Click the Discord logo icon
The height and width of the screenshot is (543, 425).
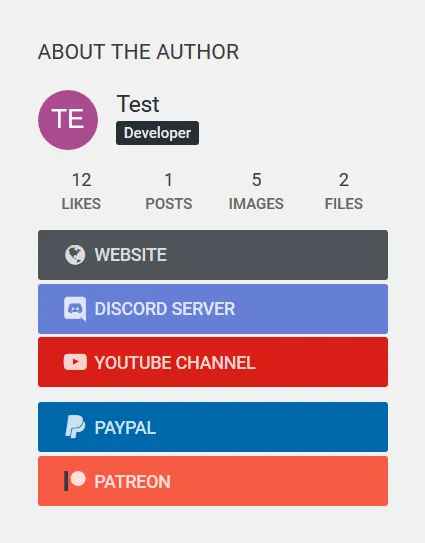coord(75,309)
